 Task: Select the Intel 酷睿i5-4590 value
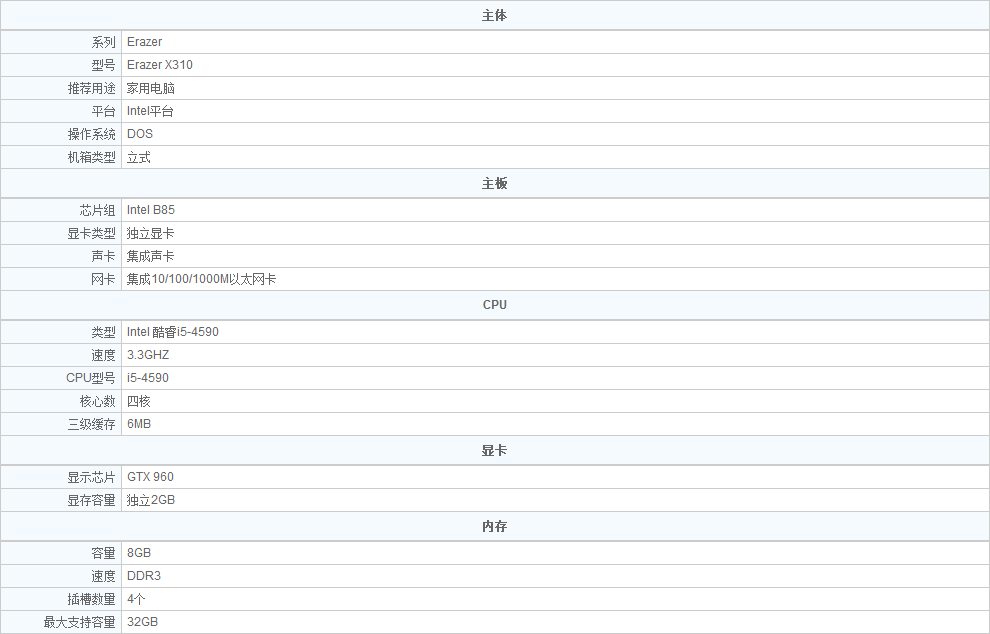[173, 332]
